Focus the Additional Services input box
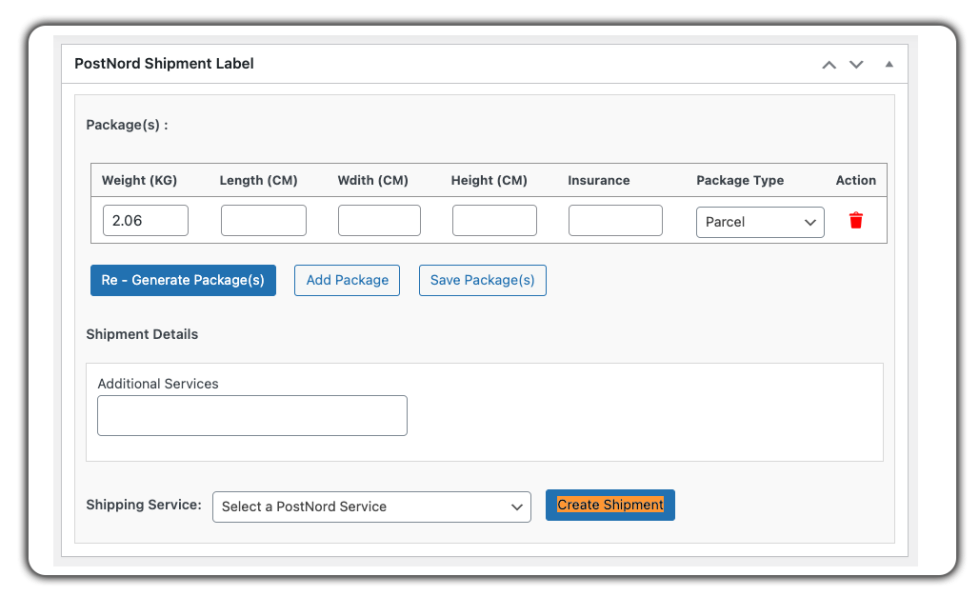Viewport: 979px width, 596px height. [252, 416]
